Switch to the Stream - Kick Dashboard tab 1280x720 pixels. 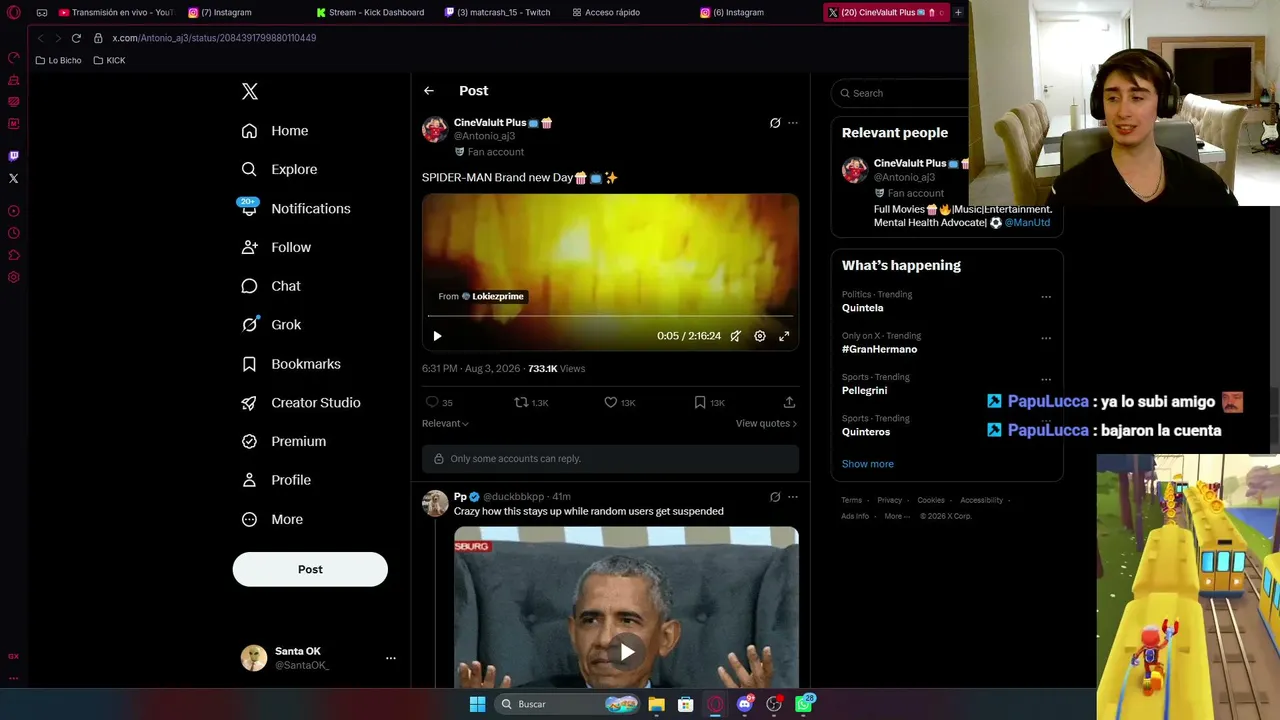(x=370, y=13)
